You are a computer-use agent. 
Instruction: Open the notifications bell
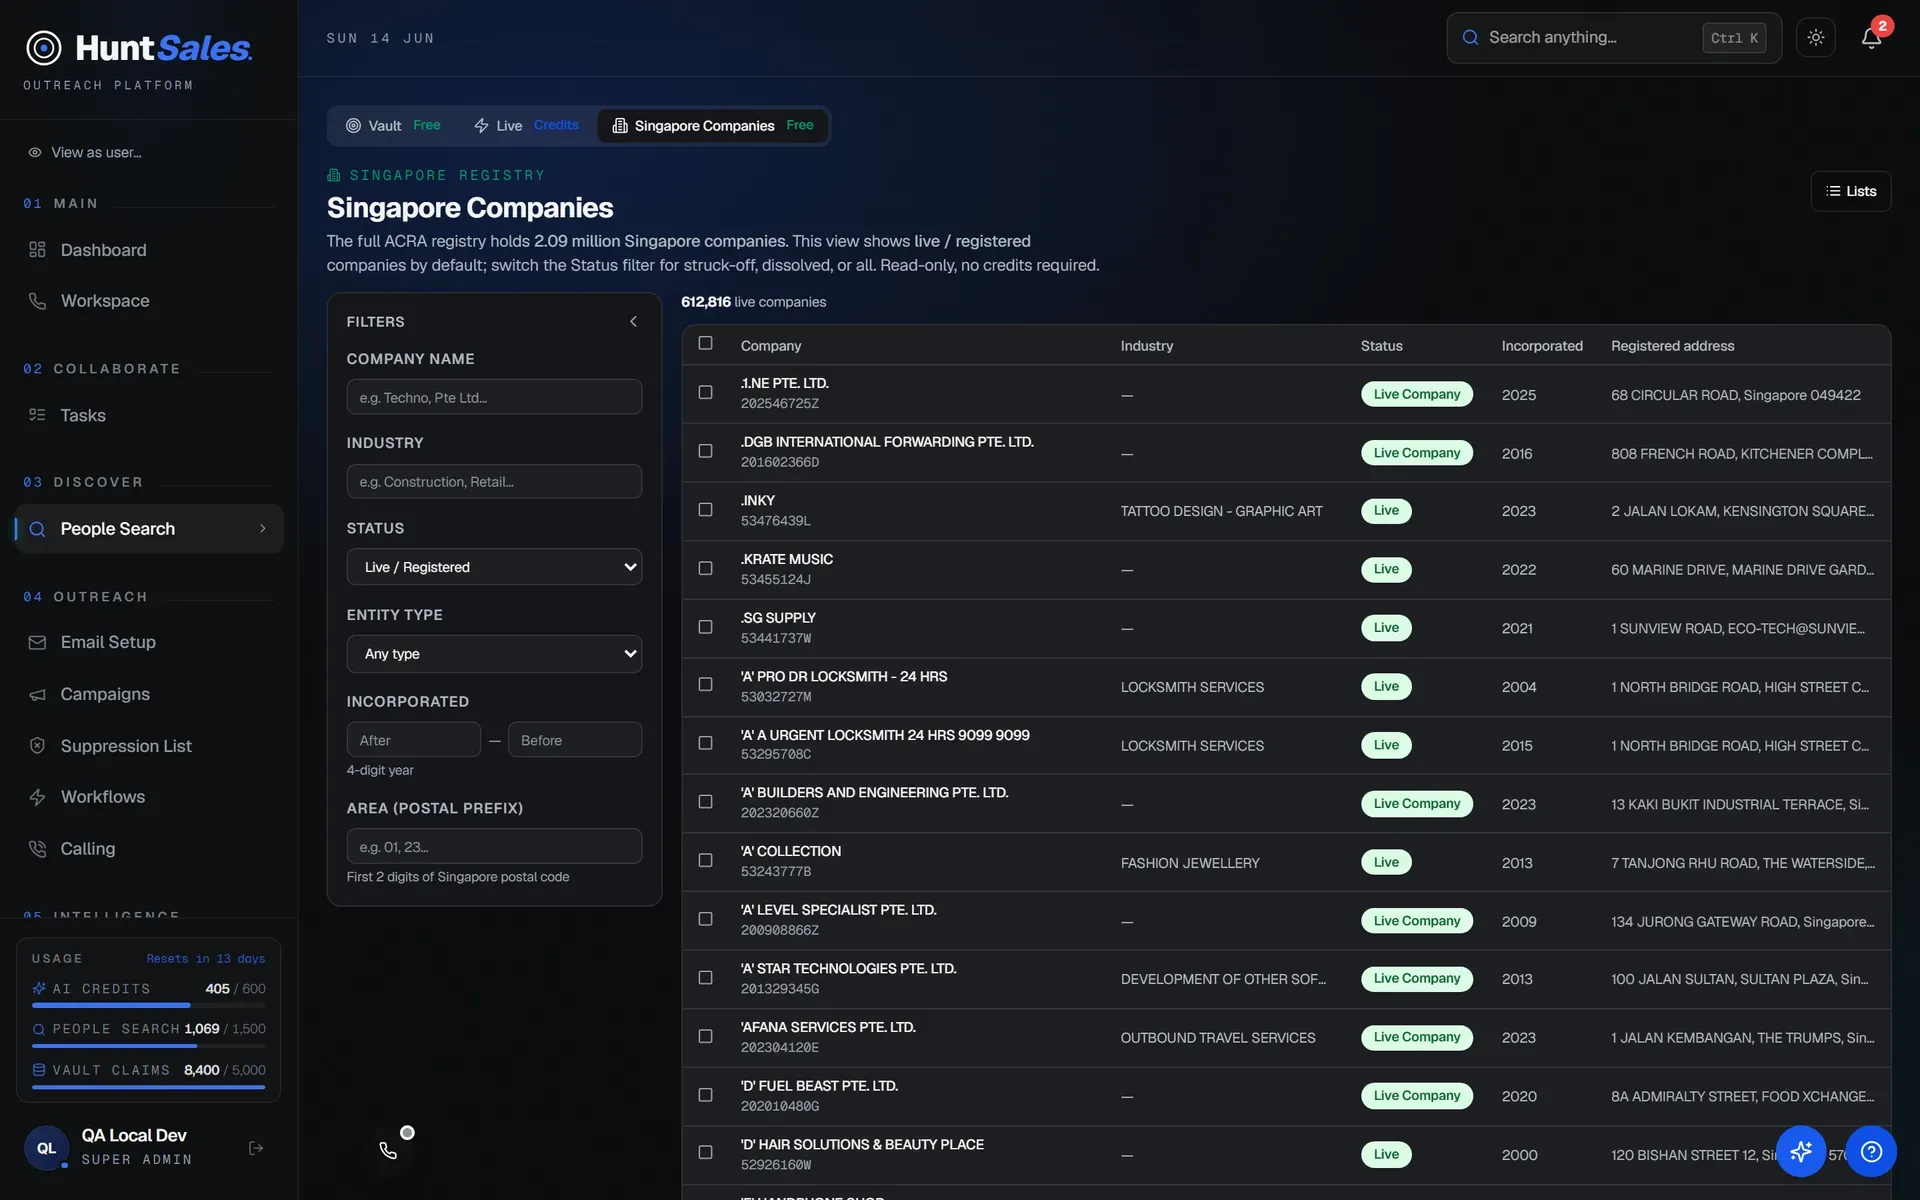tap(1871, 38)
